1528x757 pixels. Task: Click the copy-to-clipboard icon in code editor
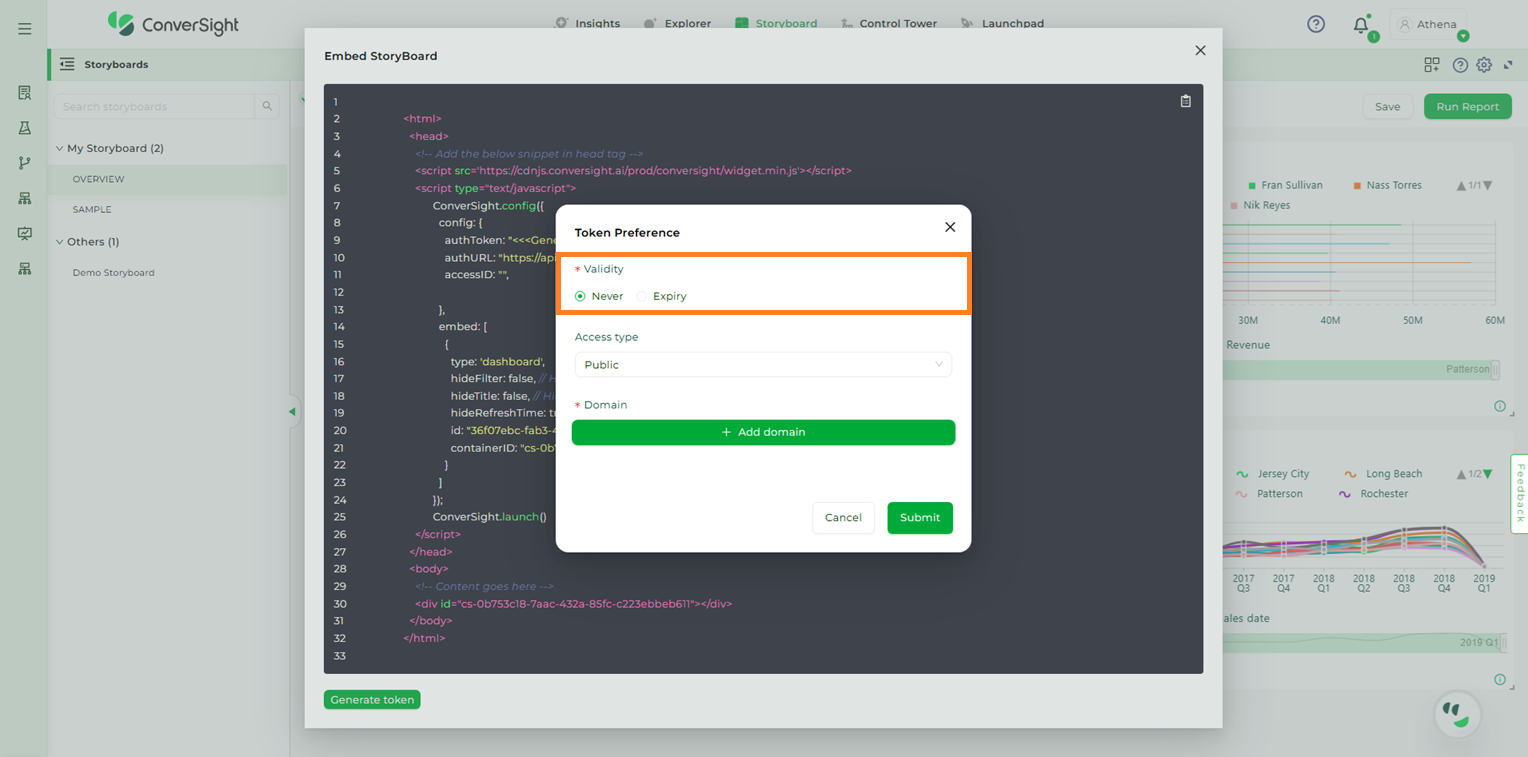tap(1185, 101)
